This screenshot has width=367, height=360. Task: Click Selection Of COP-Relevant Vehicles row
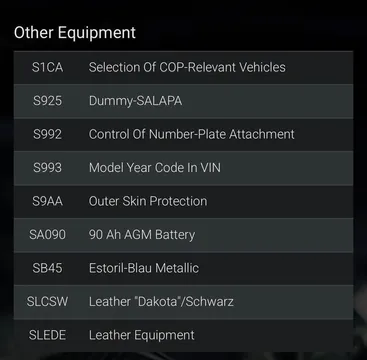click(183, 67)
